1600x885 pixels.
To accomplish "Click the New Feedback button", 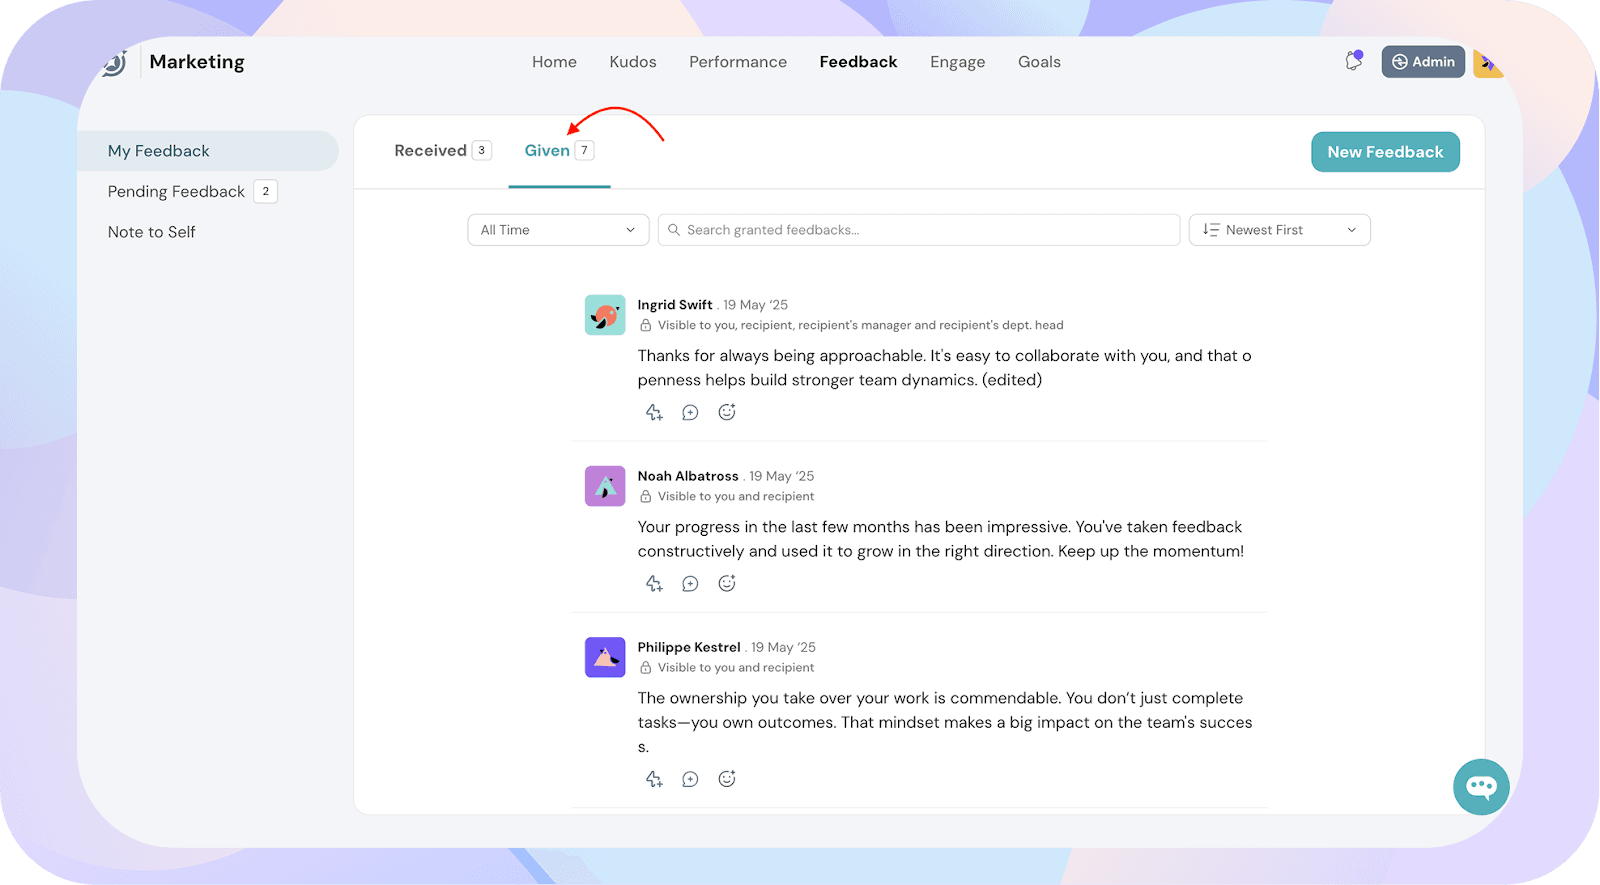I will coord(1385,152).
